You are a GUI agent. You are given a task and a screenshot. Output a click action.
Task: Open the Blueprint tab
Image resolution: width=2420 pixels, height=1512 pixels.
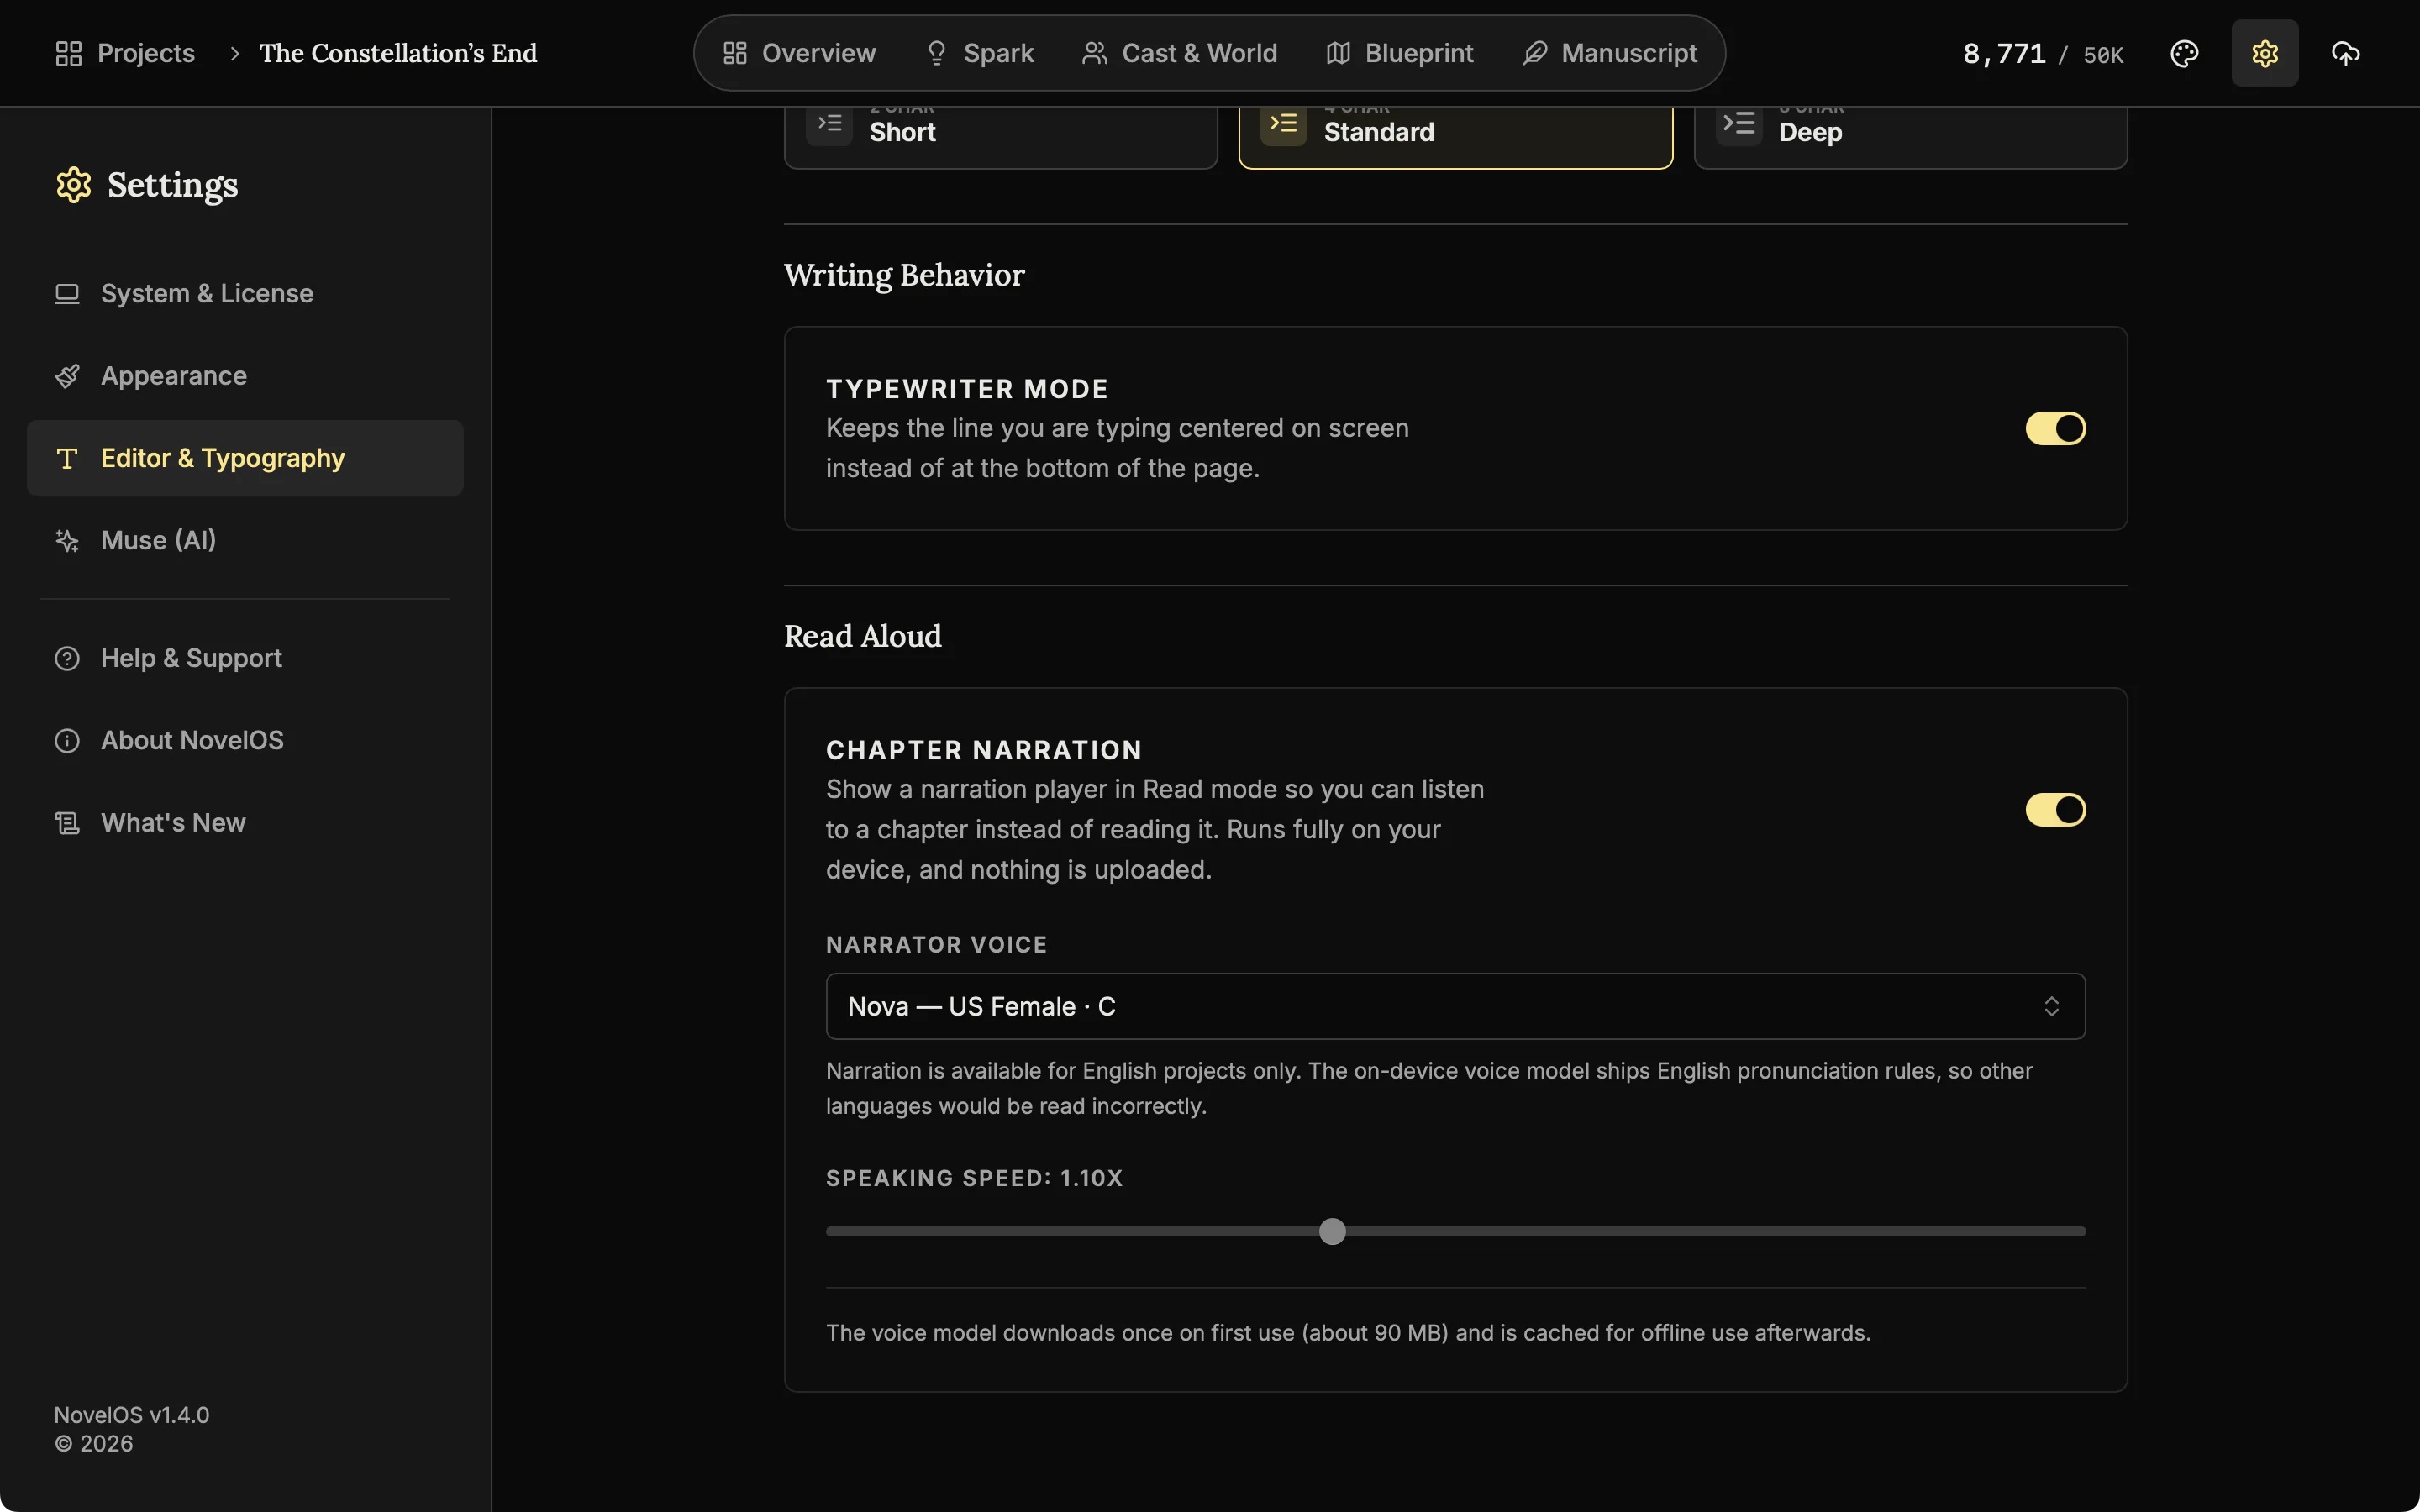click(1399, 53)
